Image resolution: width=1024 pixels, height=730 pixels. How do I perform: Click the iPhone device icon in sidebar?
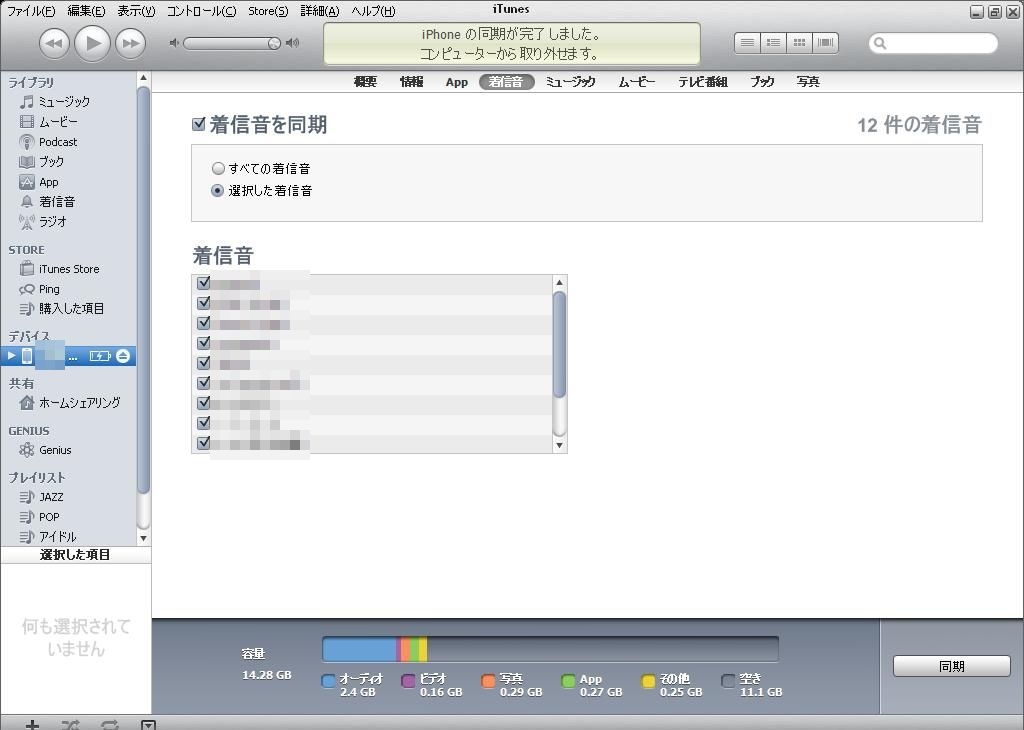[27, 356]
